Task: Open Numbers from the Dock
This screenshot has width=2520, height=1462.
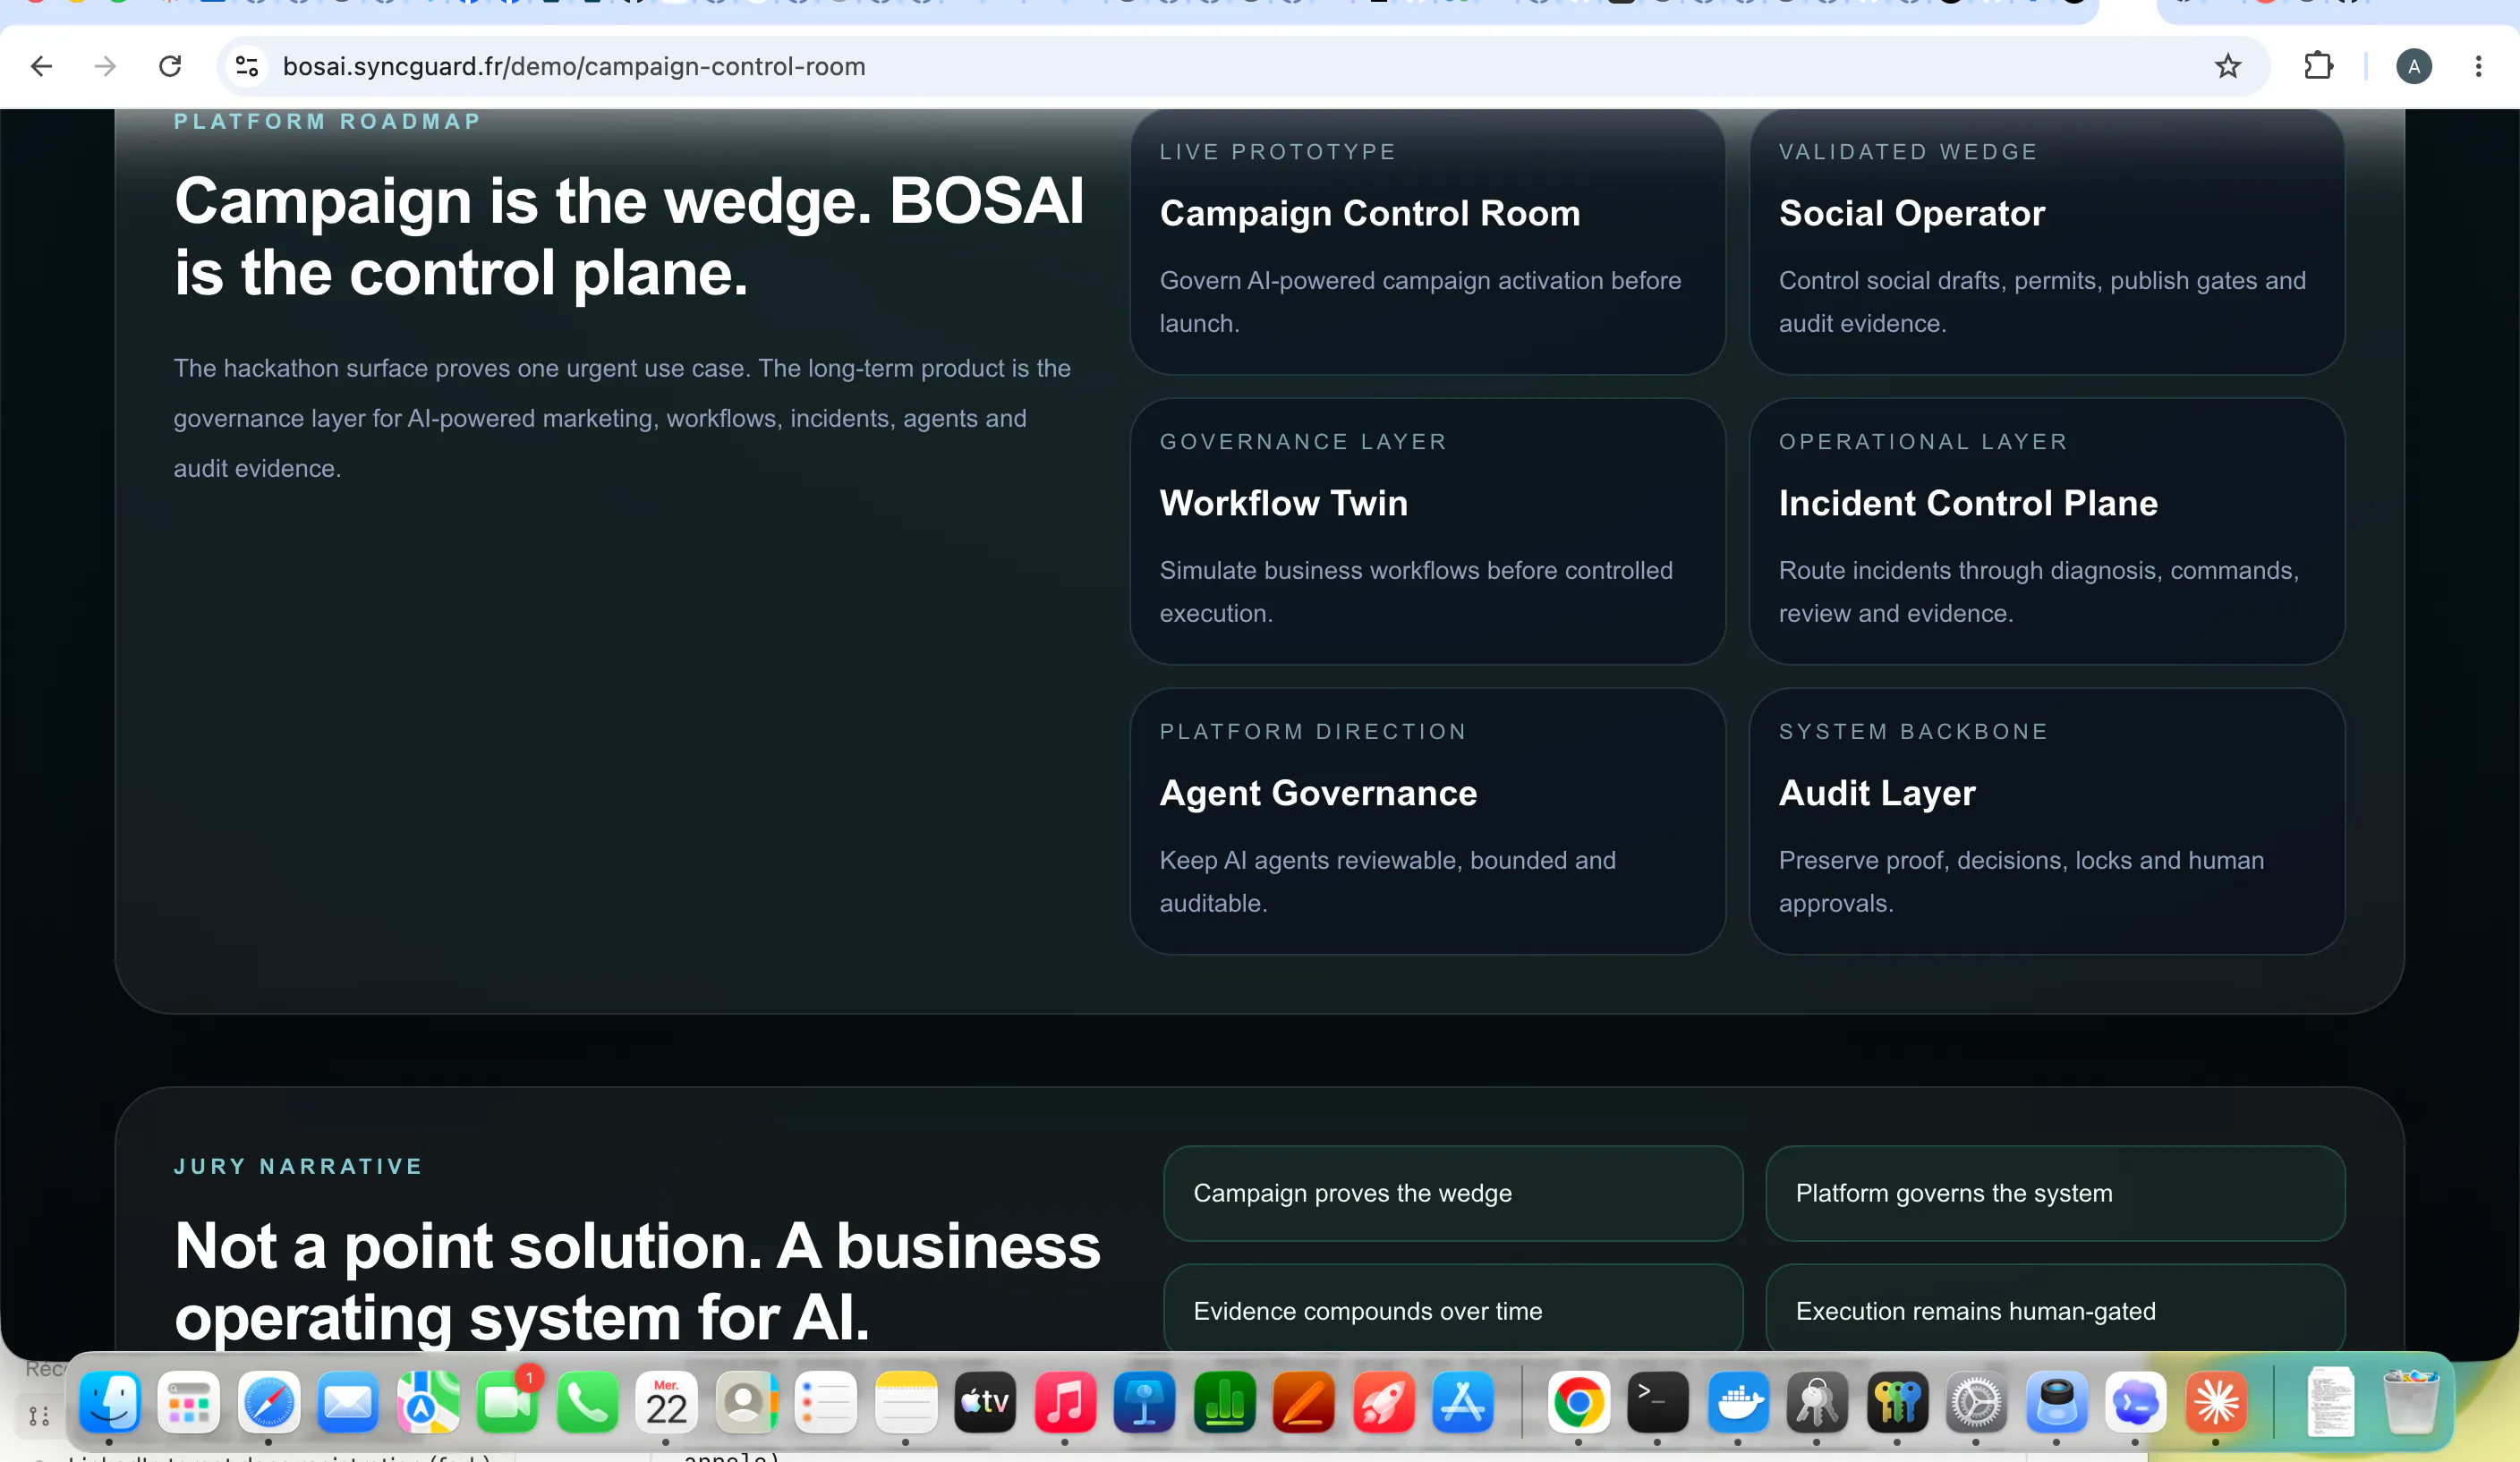Action: coord(1224,1403)
